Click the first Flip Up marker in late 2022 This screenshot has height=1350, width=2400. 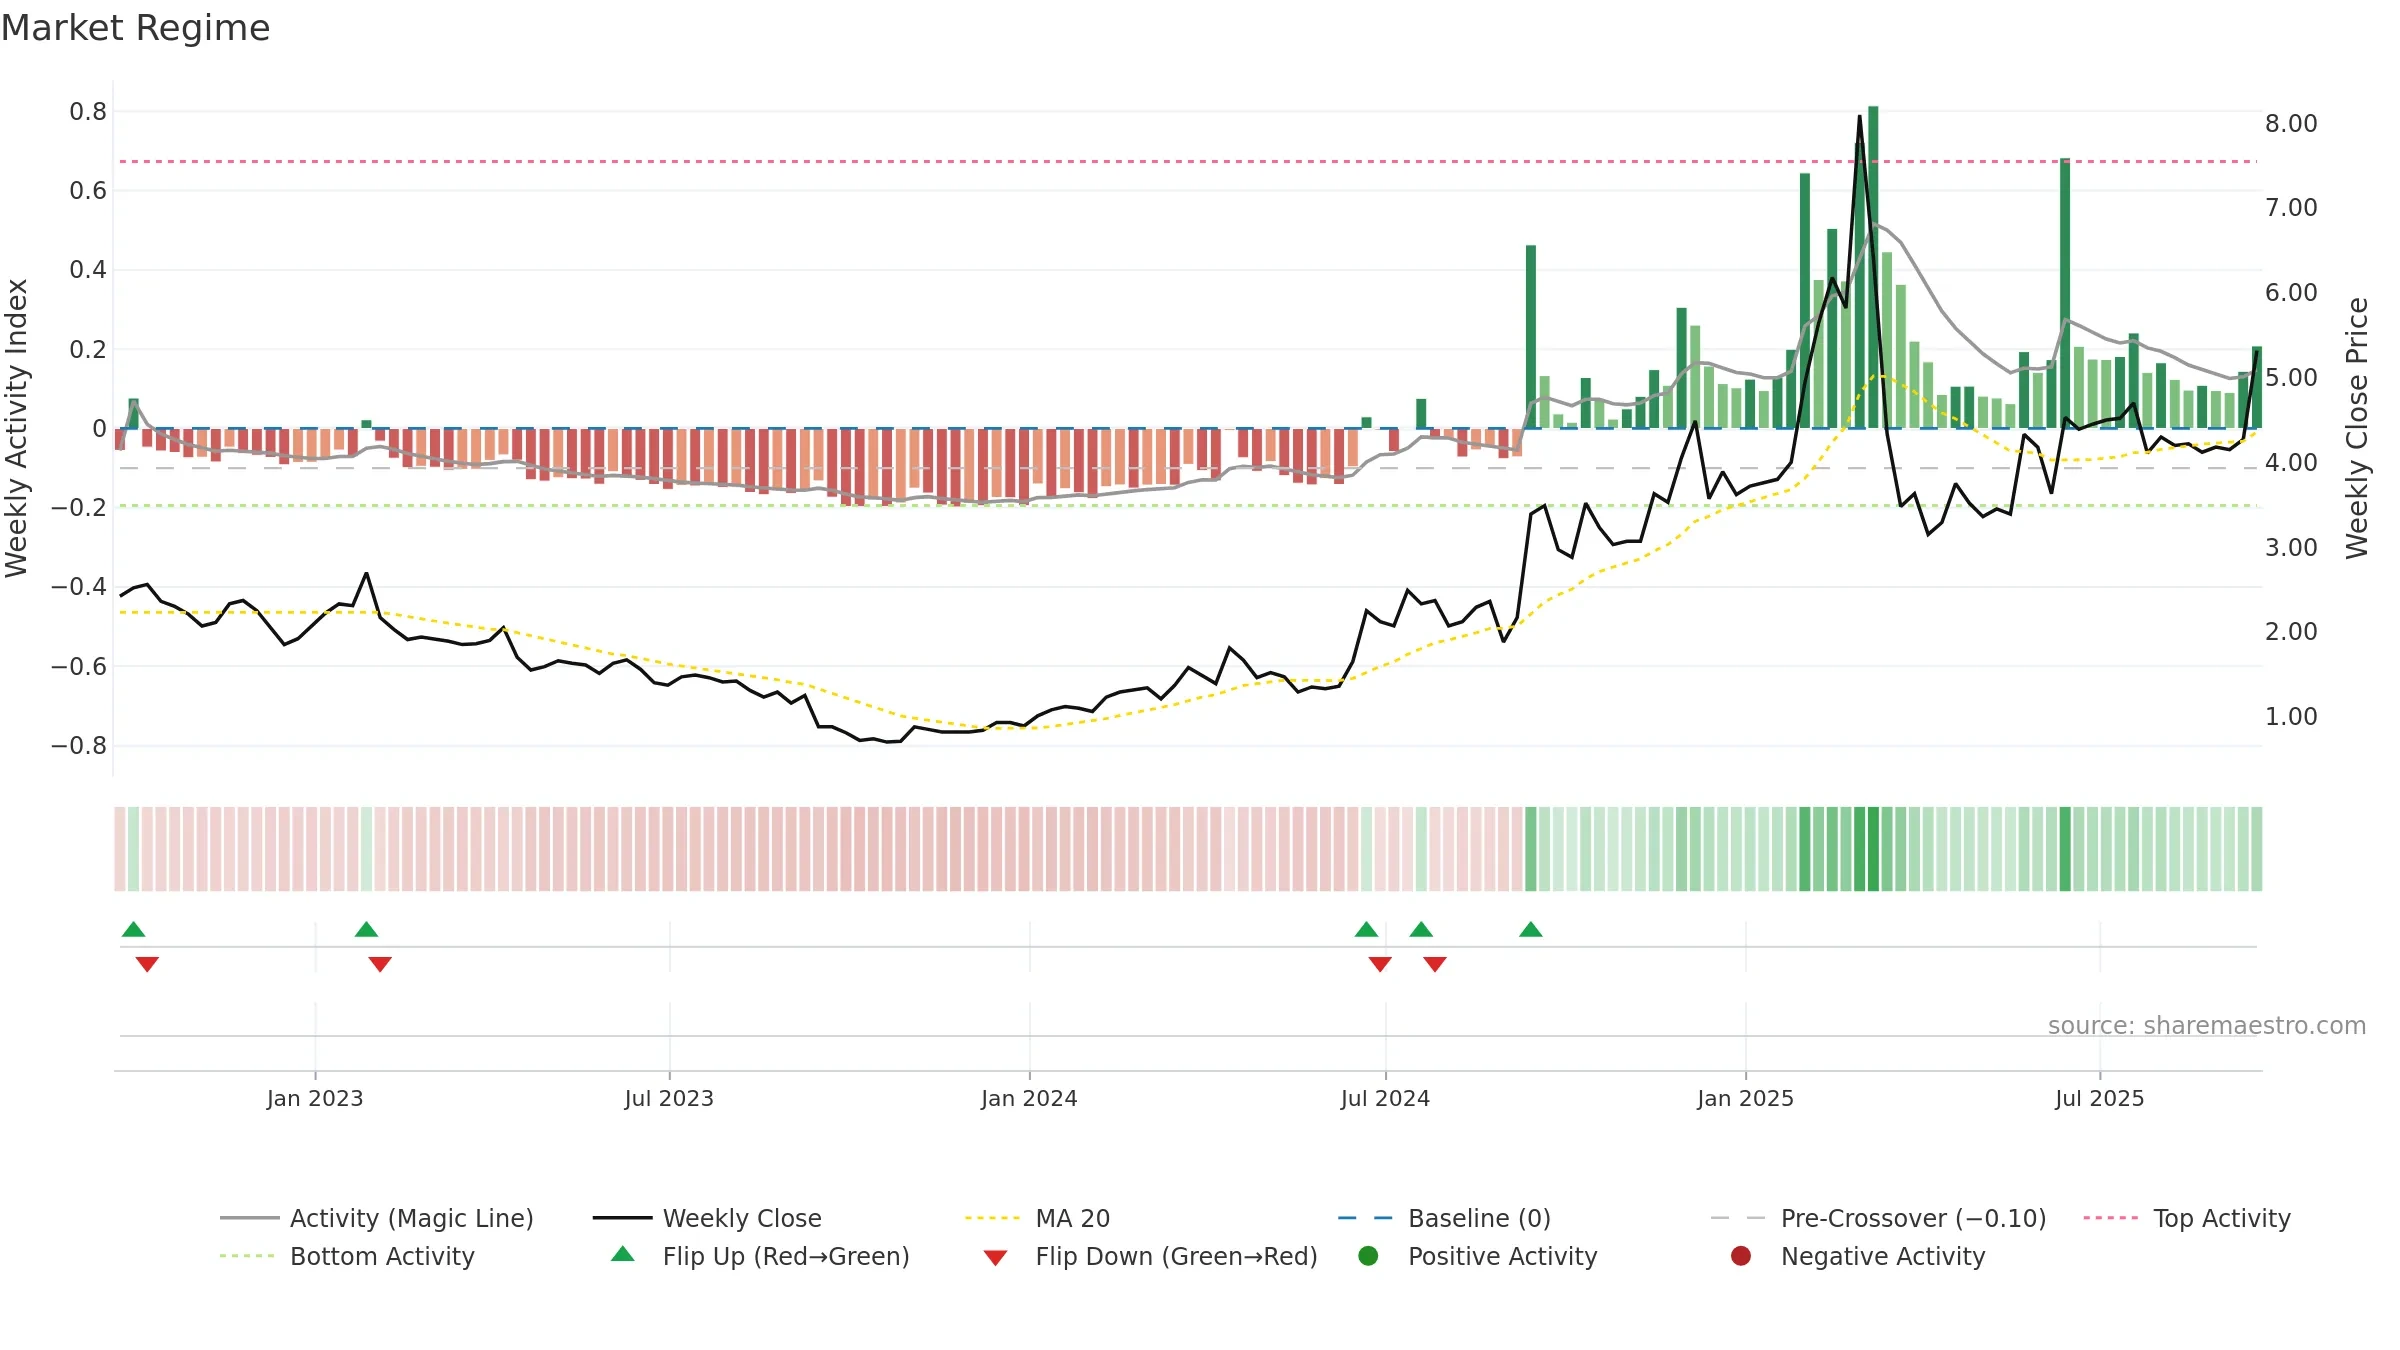click(x=133, y=929)
